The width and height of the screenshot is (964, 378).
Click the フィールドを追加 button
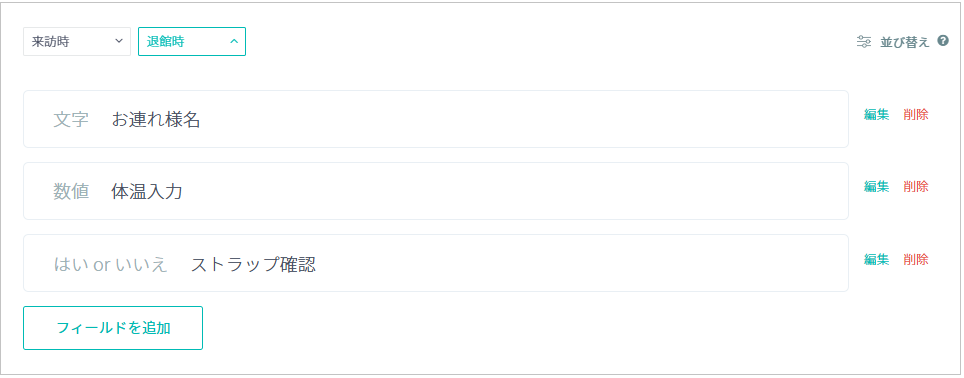click(x=113, y=328)
